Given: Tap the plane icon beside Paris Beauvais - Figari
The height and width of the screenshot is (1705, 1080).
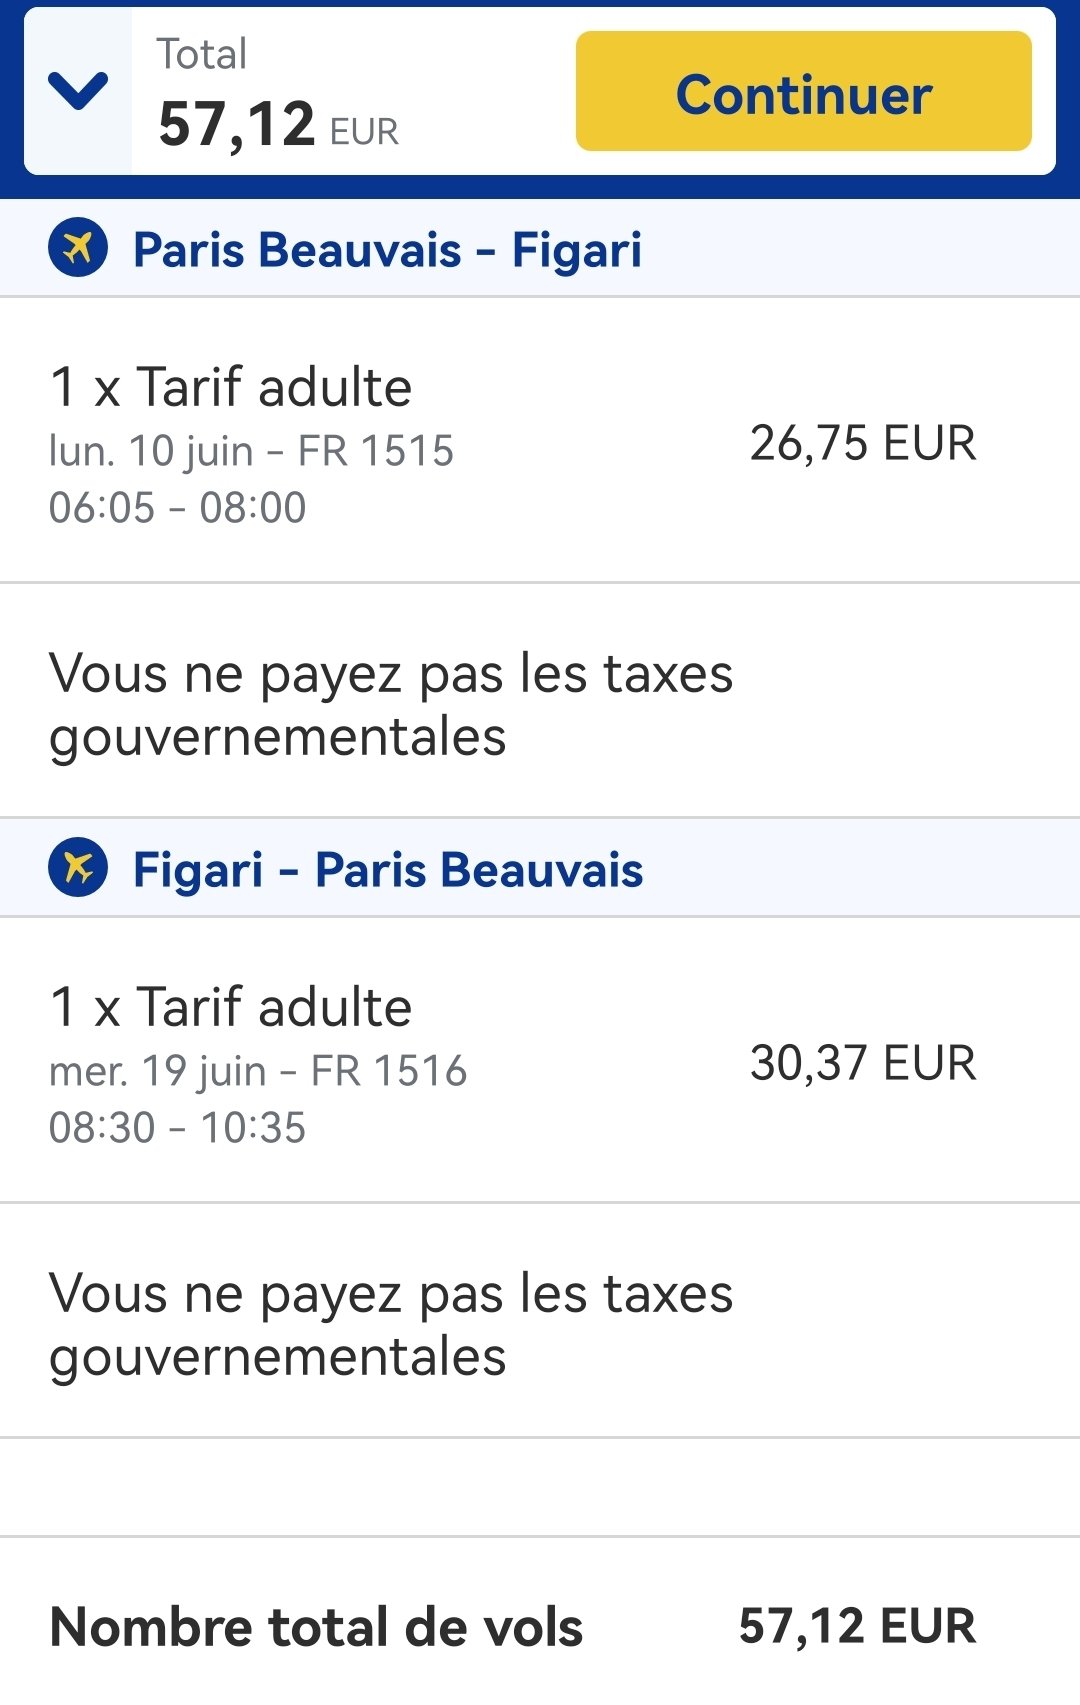Looking at the screenshot, I should pyautogui.click(x=78, y=247).
